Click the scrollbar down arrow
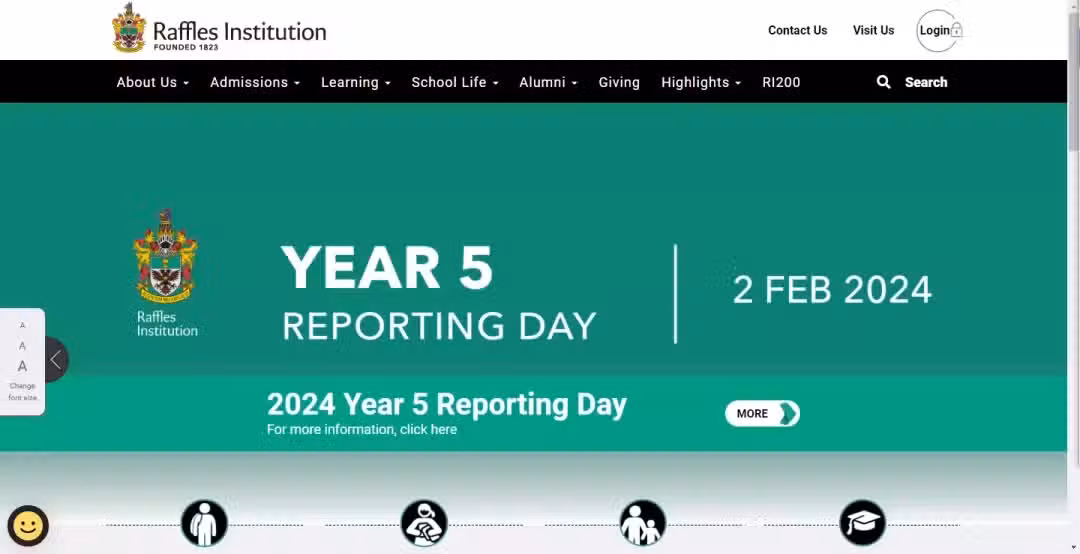 click(x=1074, y=548)
